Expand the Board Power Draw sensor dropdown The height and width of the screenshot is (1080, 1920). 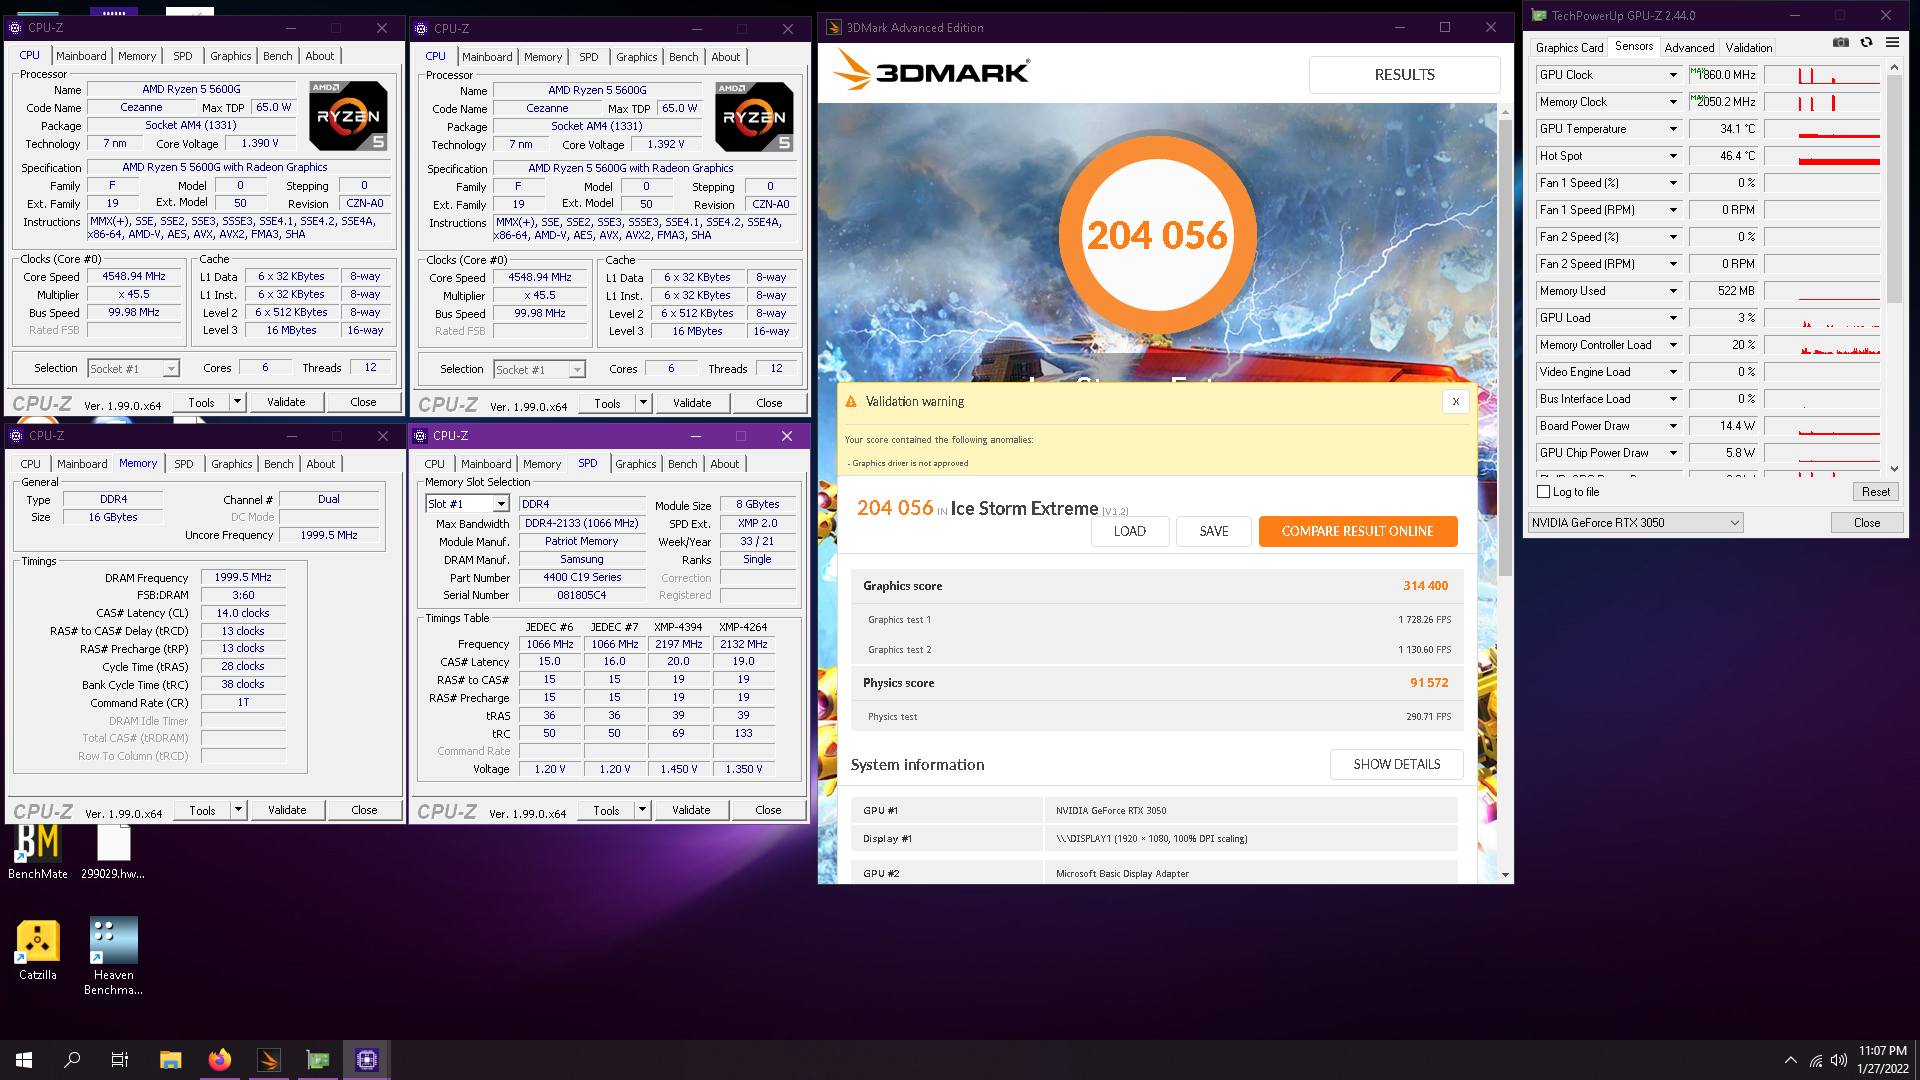coord(1673,426)
